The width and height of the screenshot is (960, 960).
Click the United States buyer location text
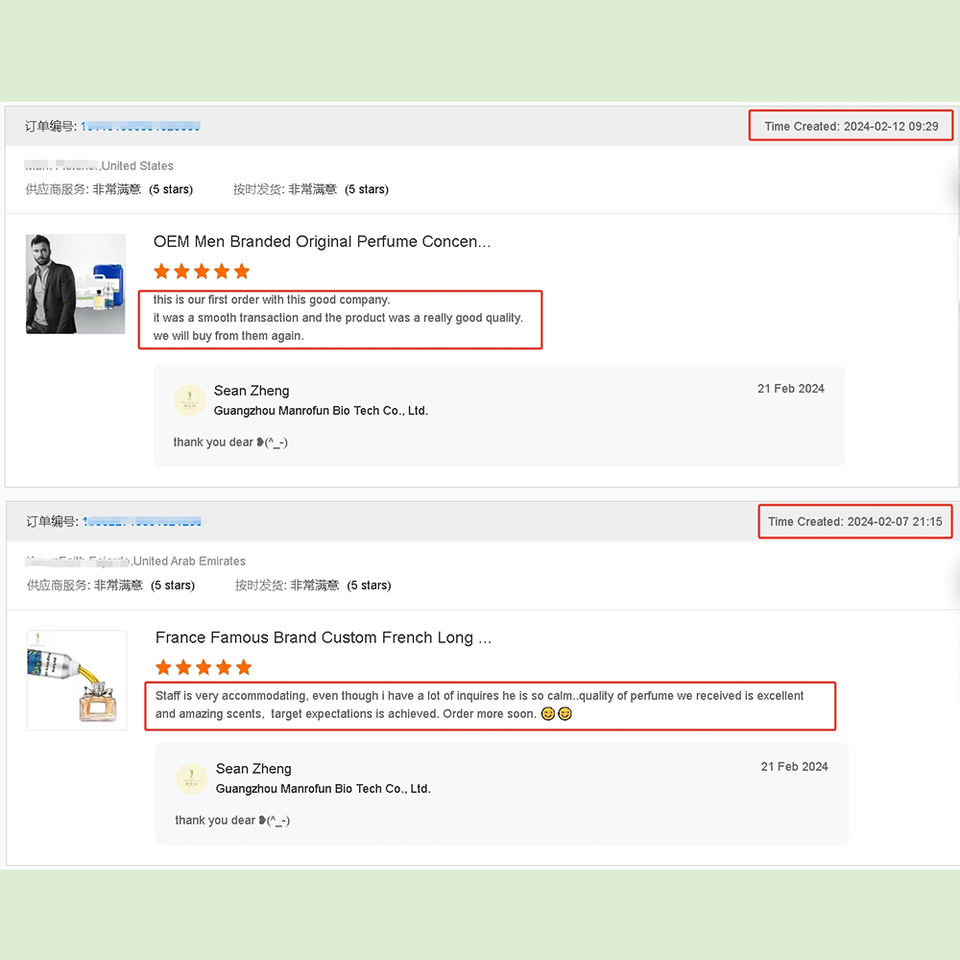tap(137, 166)
